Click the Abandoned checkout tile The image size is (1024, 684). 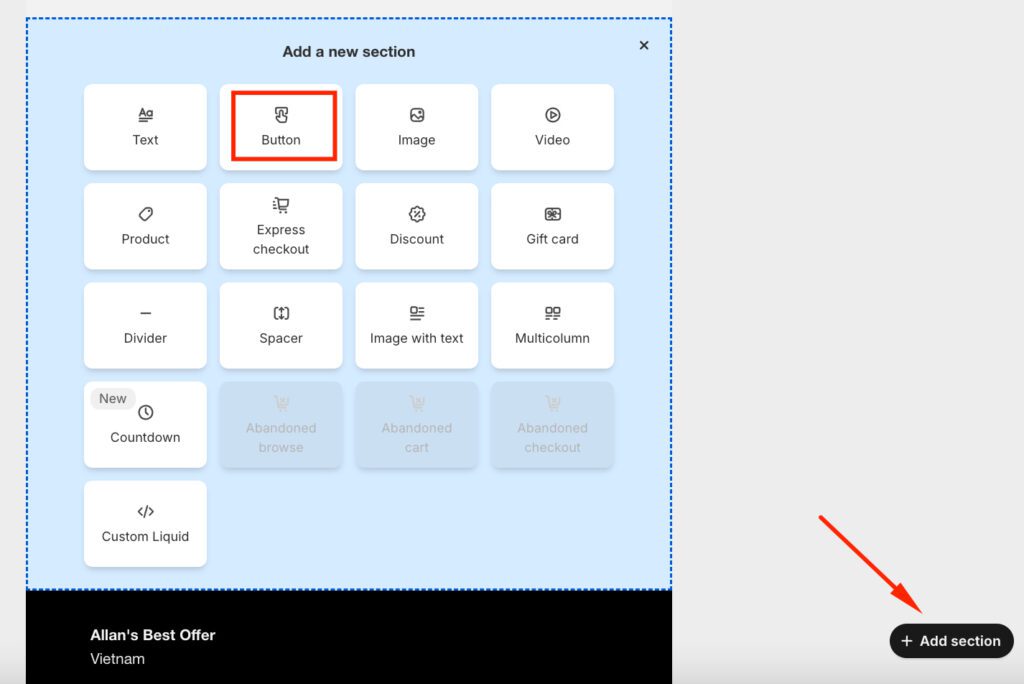coord(552,424)
